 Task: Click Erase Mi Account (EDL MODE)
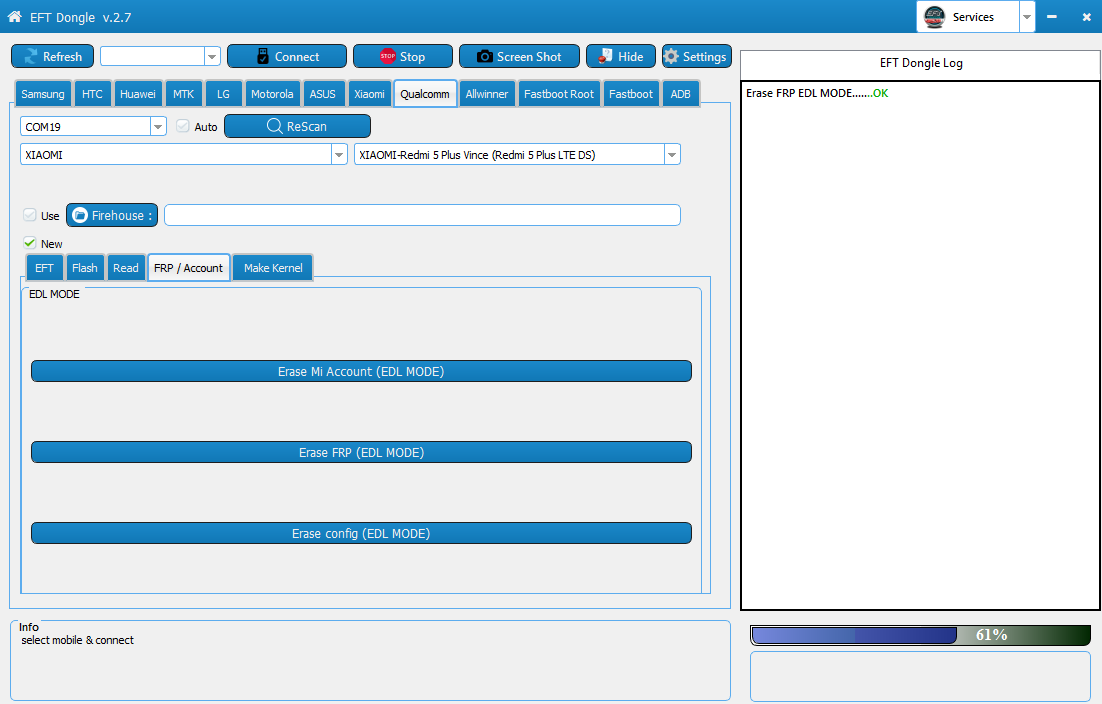pyautogui.click(x=361, y=371)
